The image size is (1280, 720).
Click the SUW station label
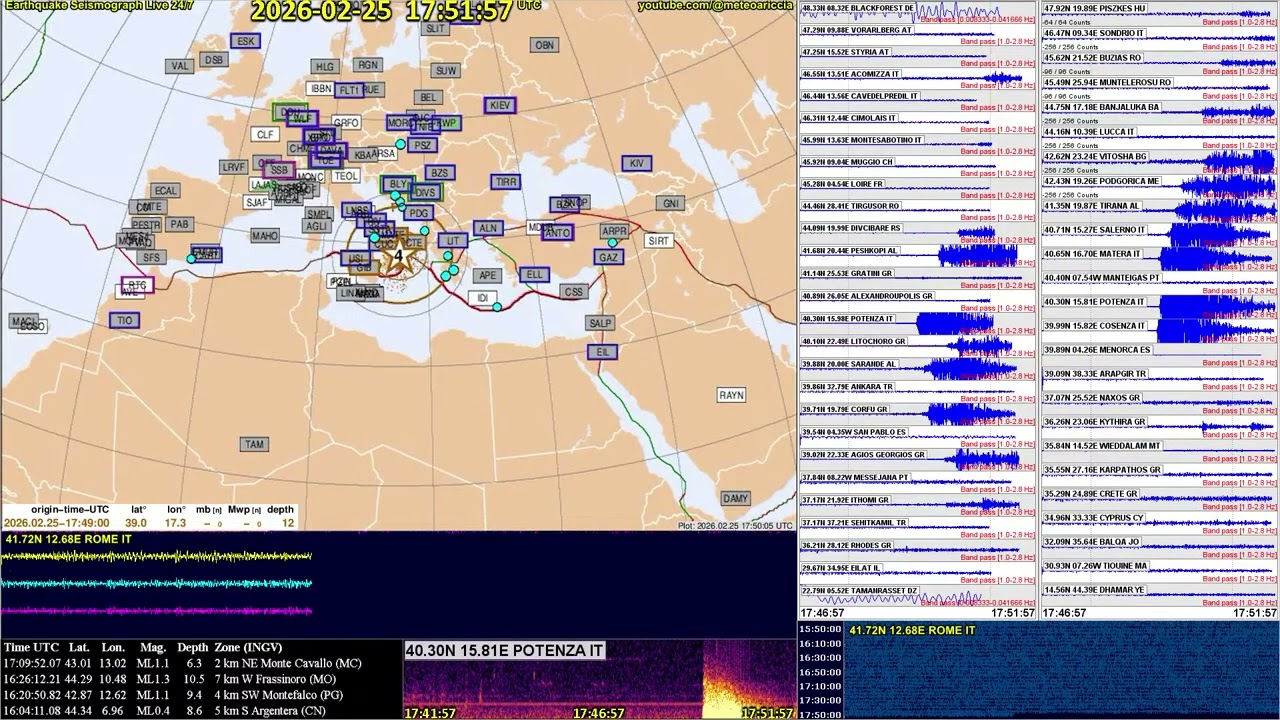pos(446,71)
